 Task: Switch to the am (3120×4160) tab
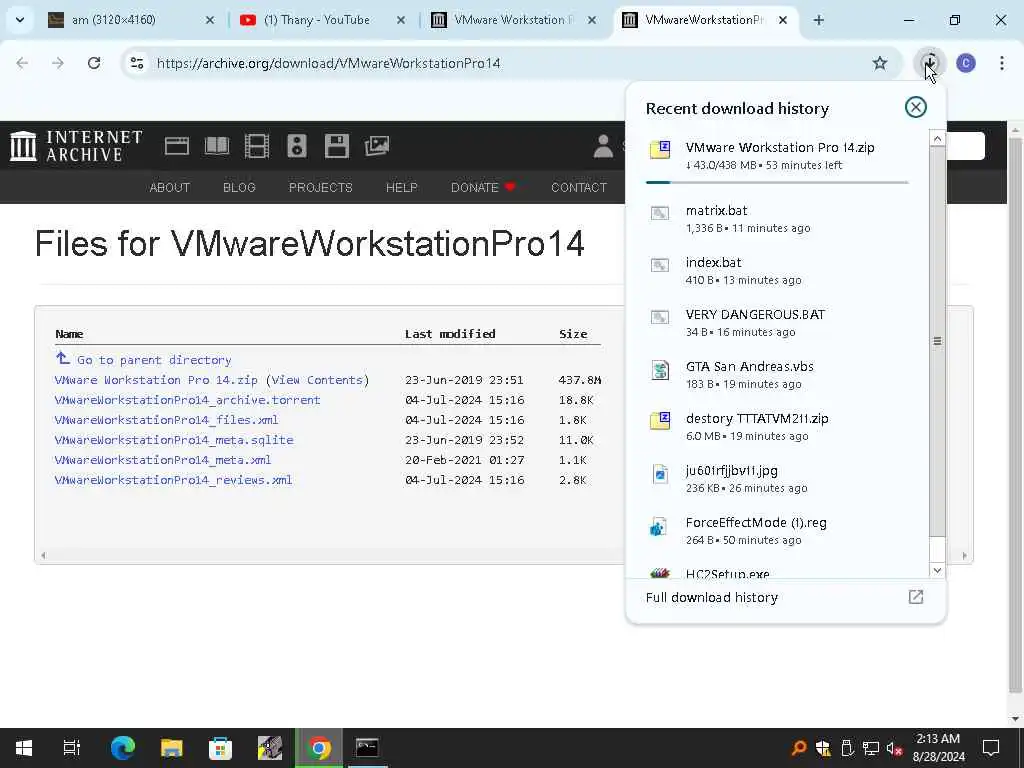(x=131, y=20)
